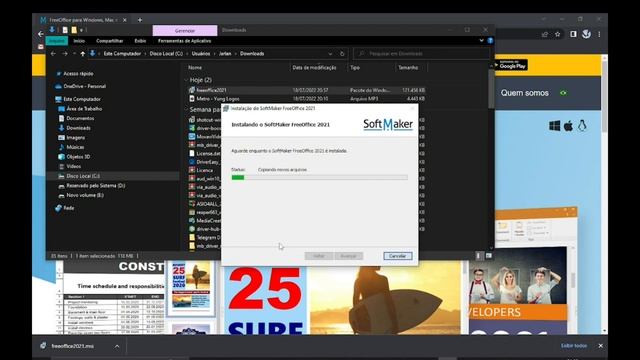Image resolution: width=640 pixels, height=360 pixels.
Task: Select Este Computador in navigation pane
Action: coord(82,99)
